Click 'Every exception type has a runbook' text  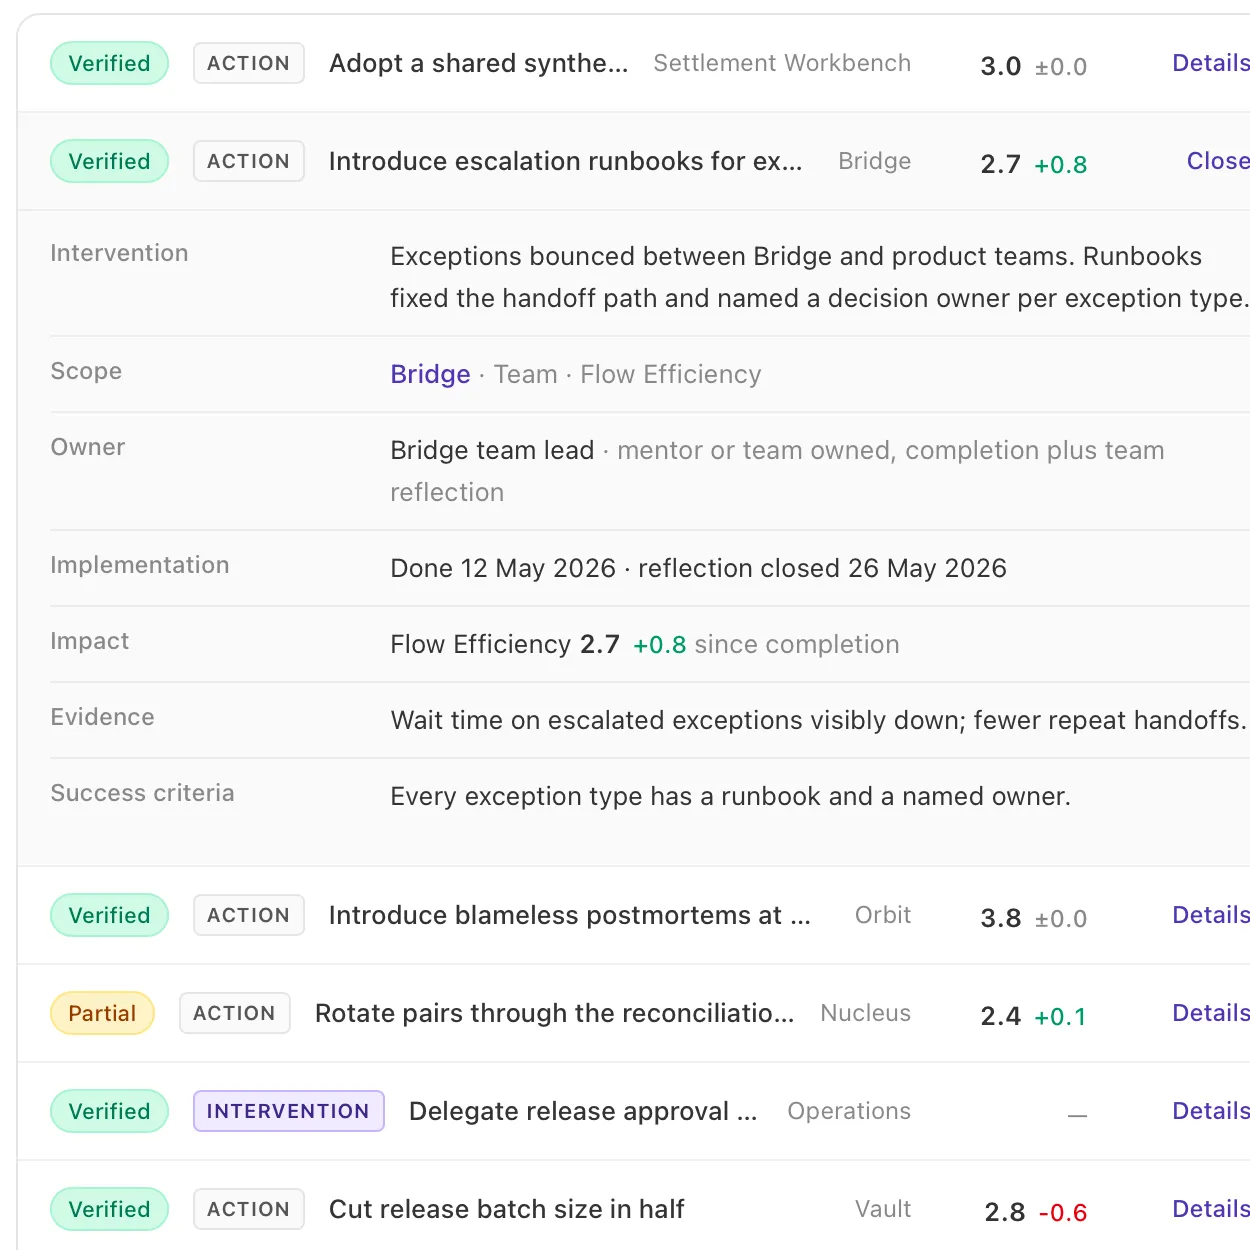606,796
